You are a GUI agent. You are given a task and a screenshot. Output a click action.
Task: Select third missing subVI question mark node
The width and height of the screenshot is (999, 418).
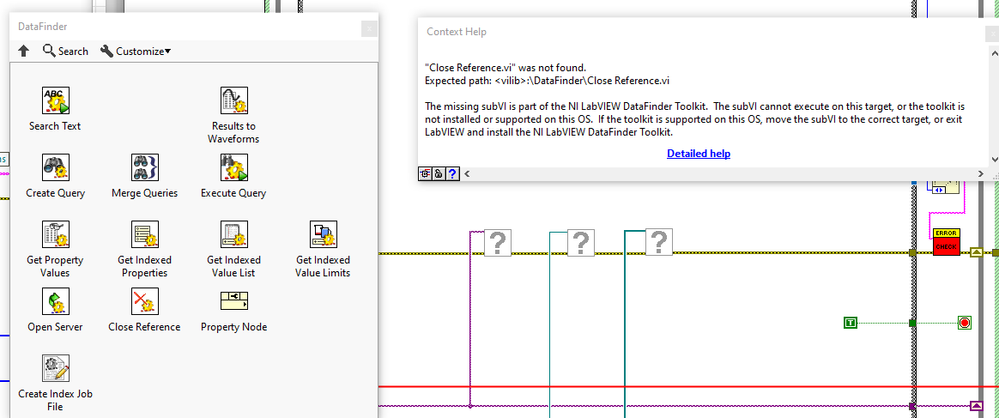tap(659, 242)
